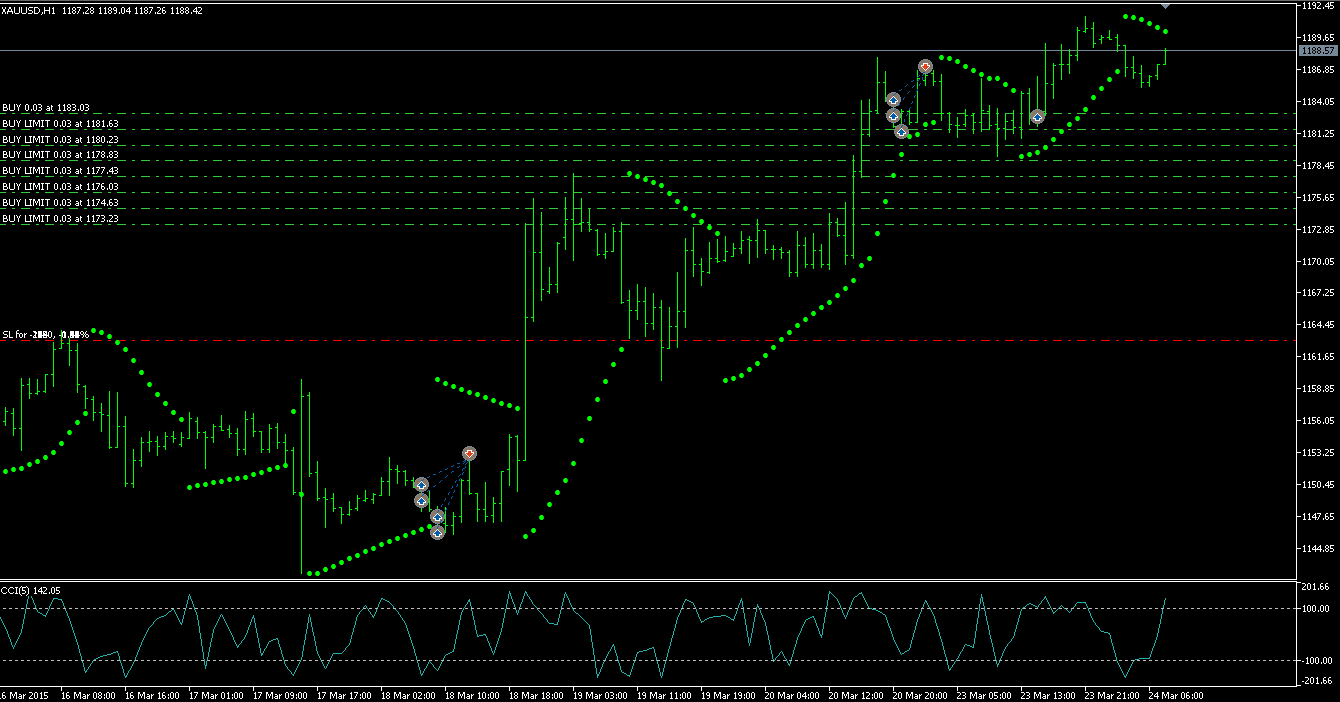Viewport: 1340px width, 702px height.
Task: Select the BUY LIMIT at 1174.63 order label
Action: pyautogui.click(x=60, y=202)
